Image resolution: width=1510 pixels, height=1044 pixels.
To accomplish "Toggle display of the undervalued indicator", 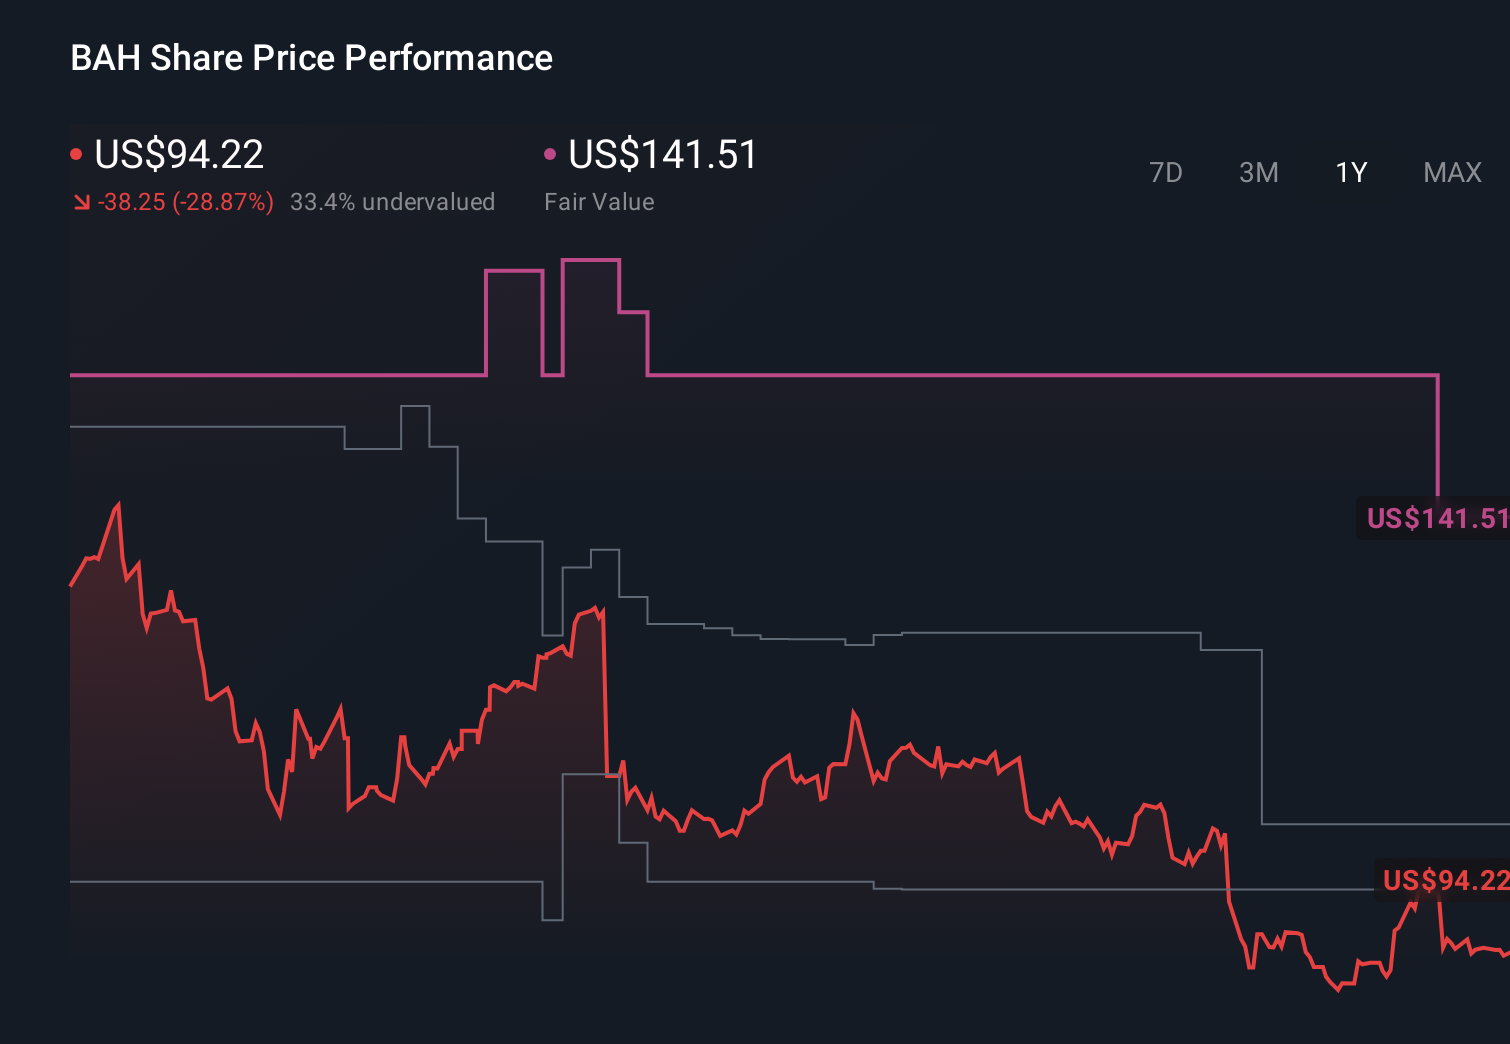I will (x=393, y=202).
